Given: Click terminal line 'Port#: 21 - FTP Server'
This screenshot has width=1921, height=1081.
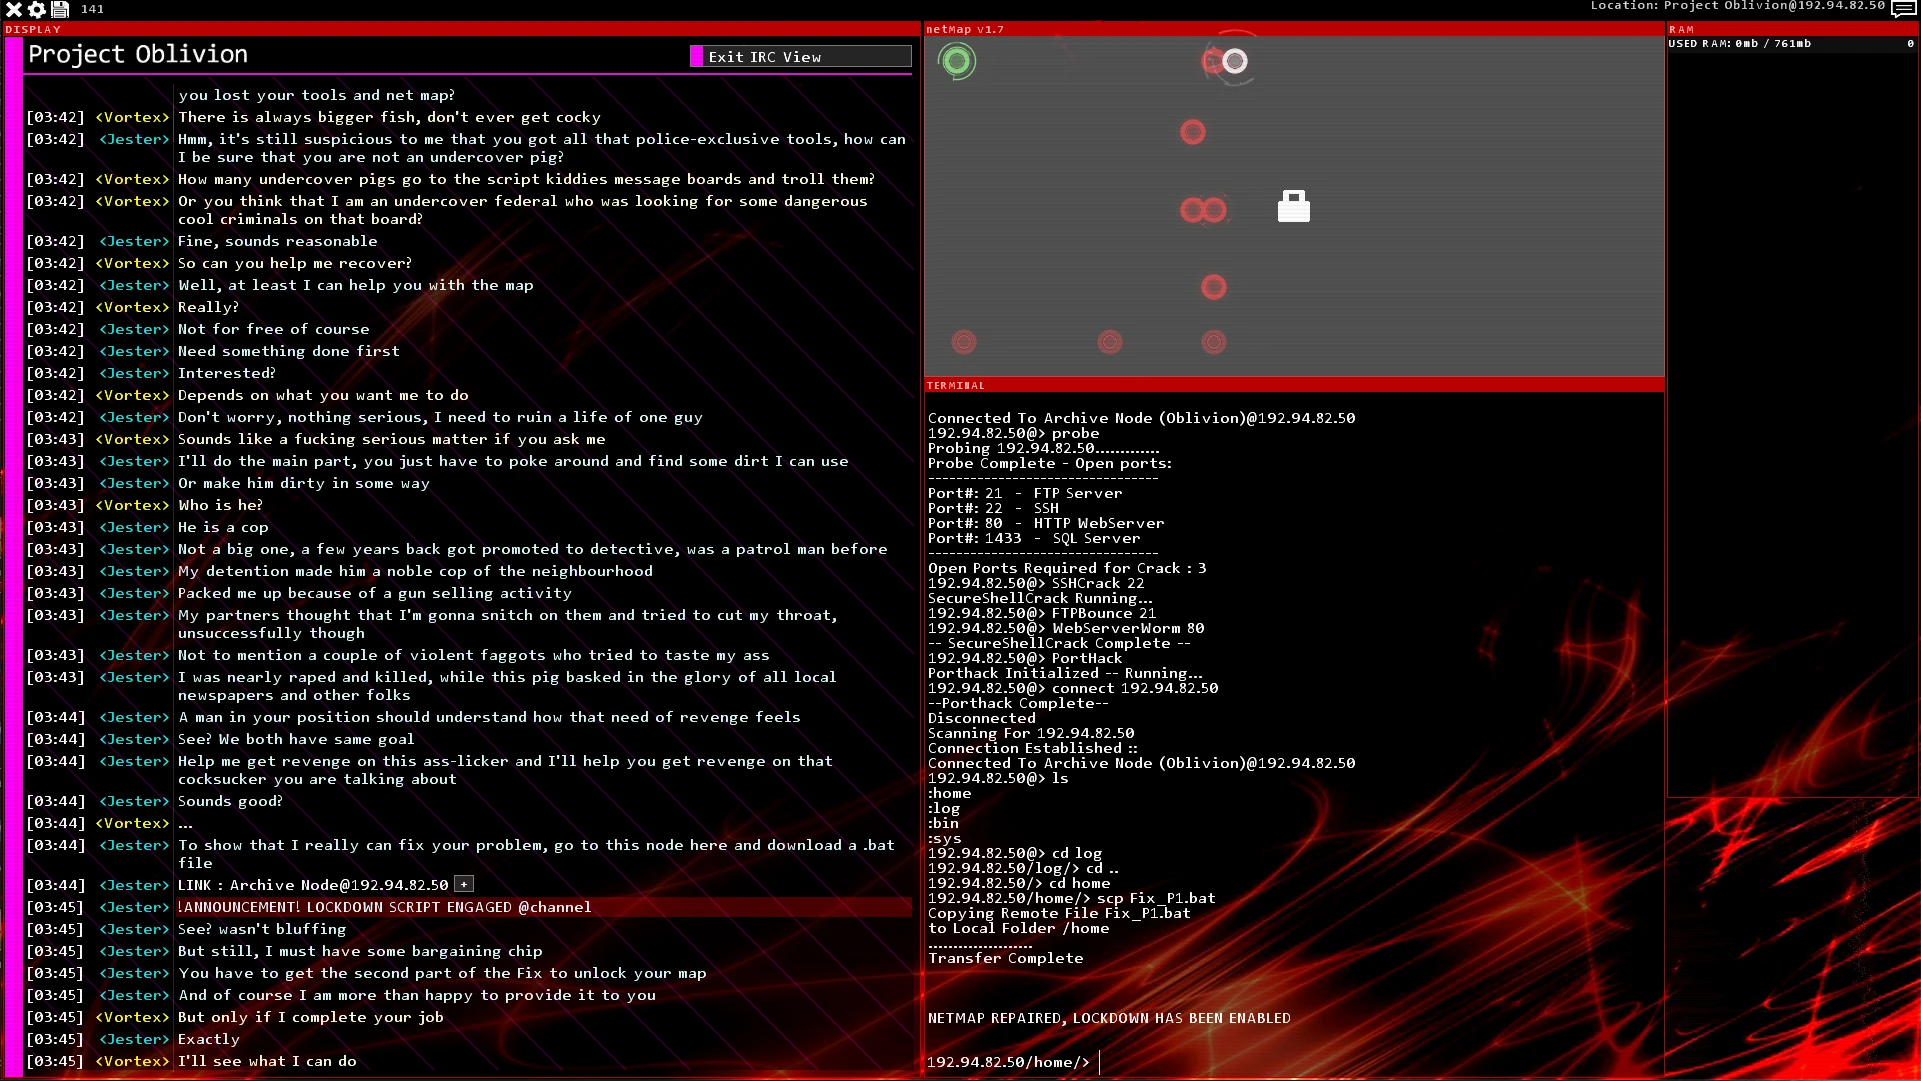Looking at the screenshot, I should (x=1025, y=493).
